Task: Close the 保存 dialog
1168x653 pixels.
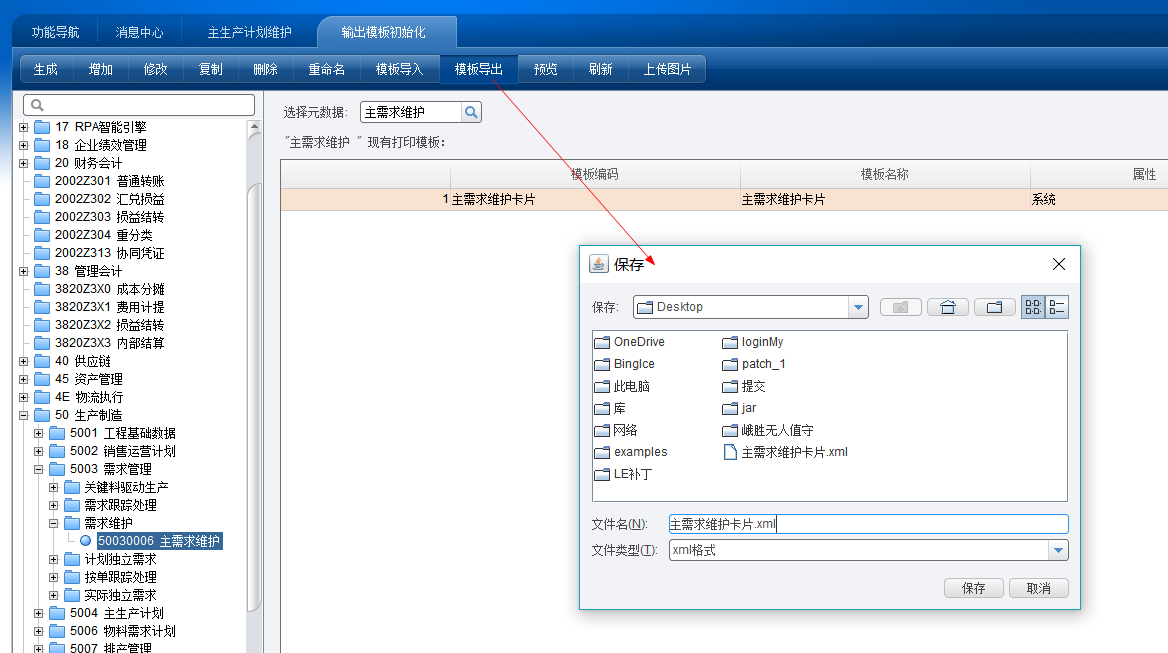Action: tap(1058, 264)
